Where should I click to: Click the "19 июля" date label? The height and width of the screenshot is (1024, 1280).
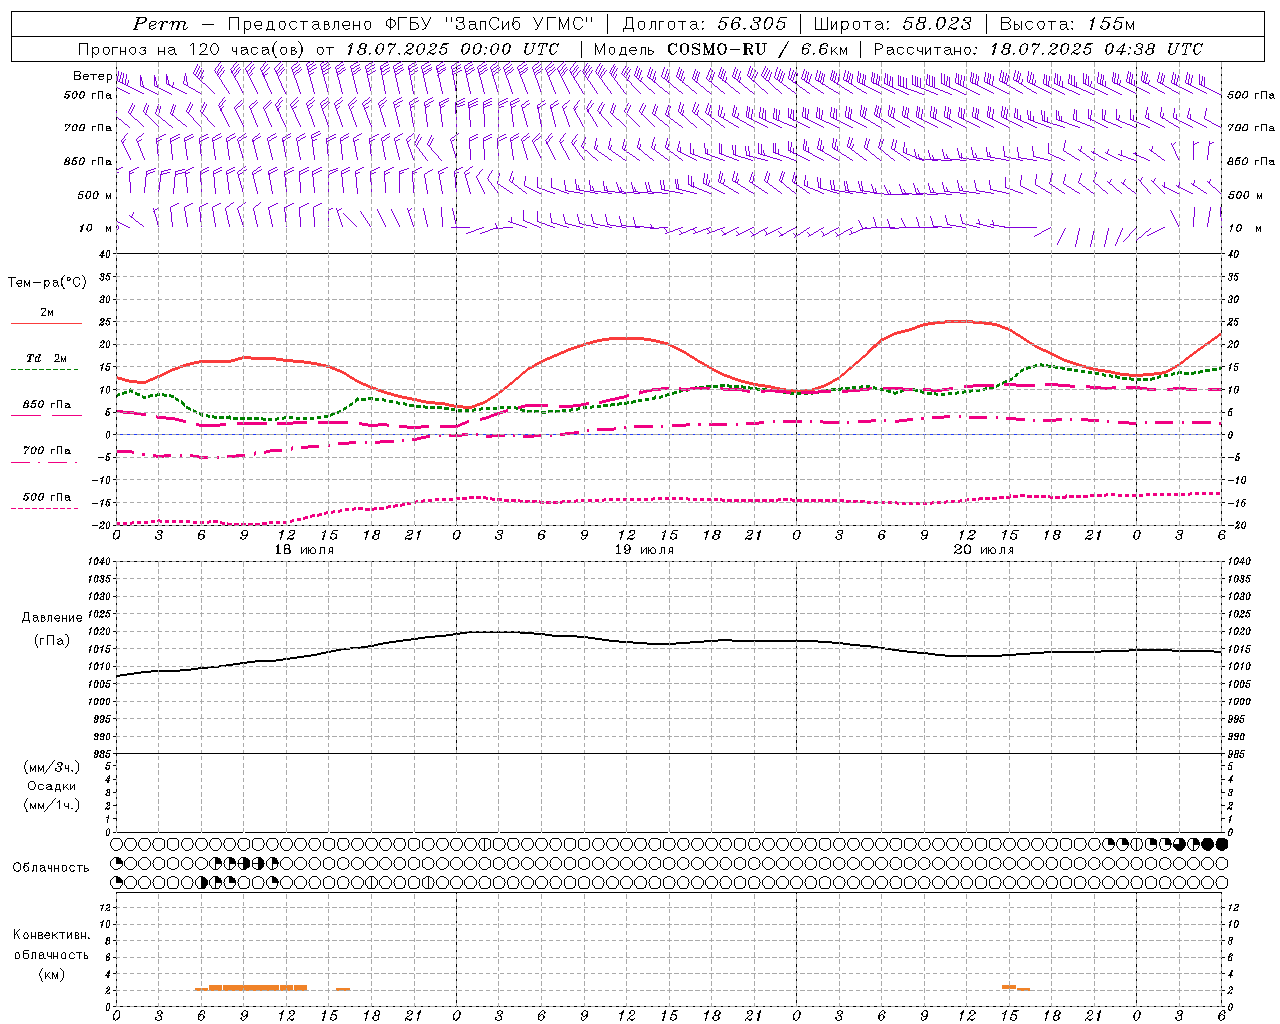pyautogui.click(x=644, y=550)
